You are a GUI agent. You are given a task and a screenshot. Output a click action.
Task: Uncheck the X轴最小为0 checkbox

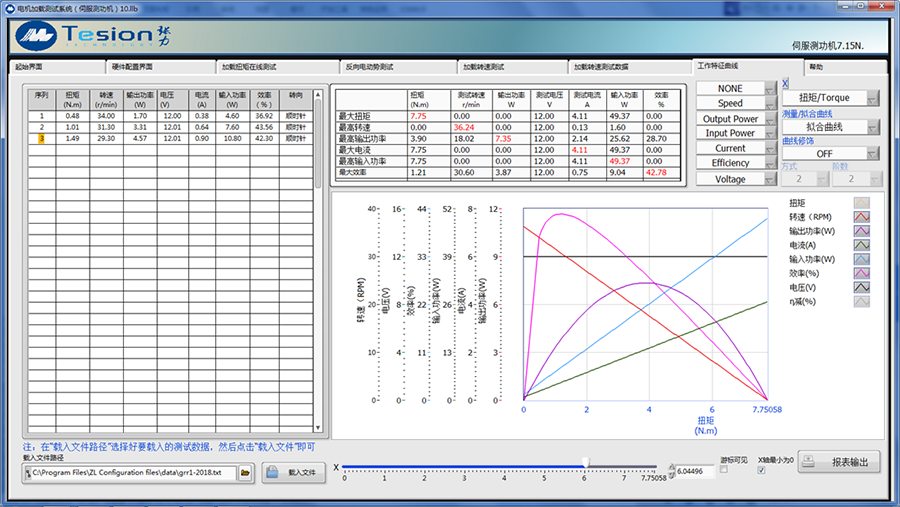pyautogui.click(x=762, y=470)
